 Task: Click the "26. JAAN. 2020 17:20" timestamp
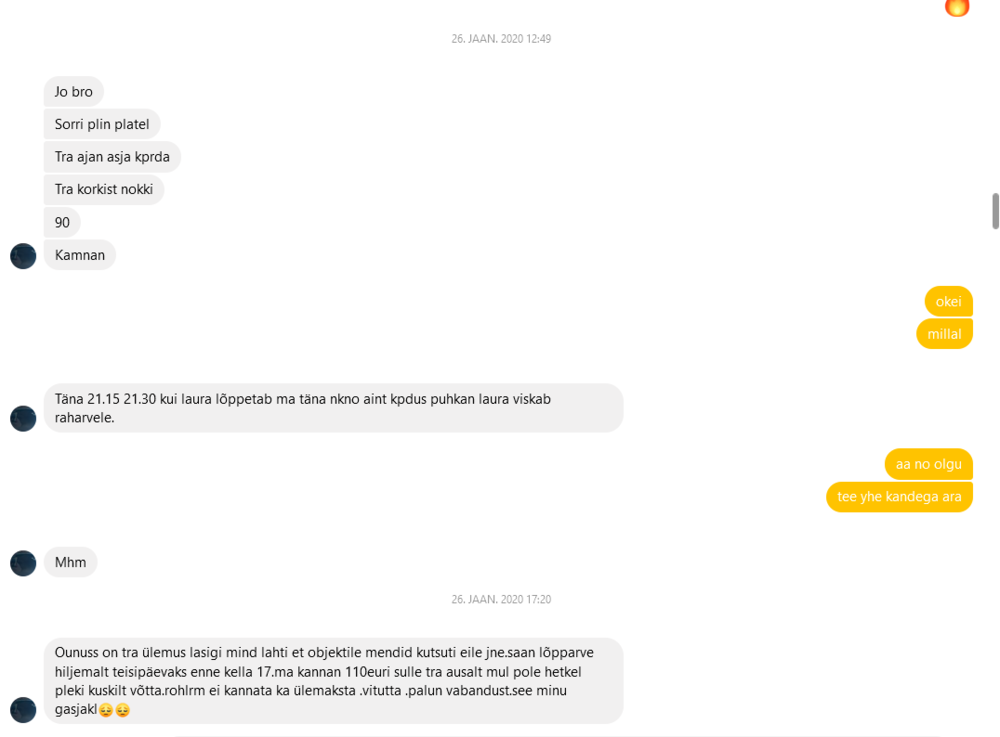501,600
